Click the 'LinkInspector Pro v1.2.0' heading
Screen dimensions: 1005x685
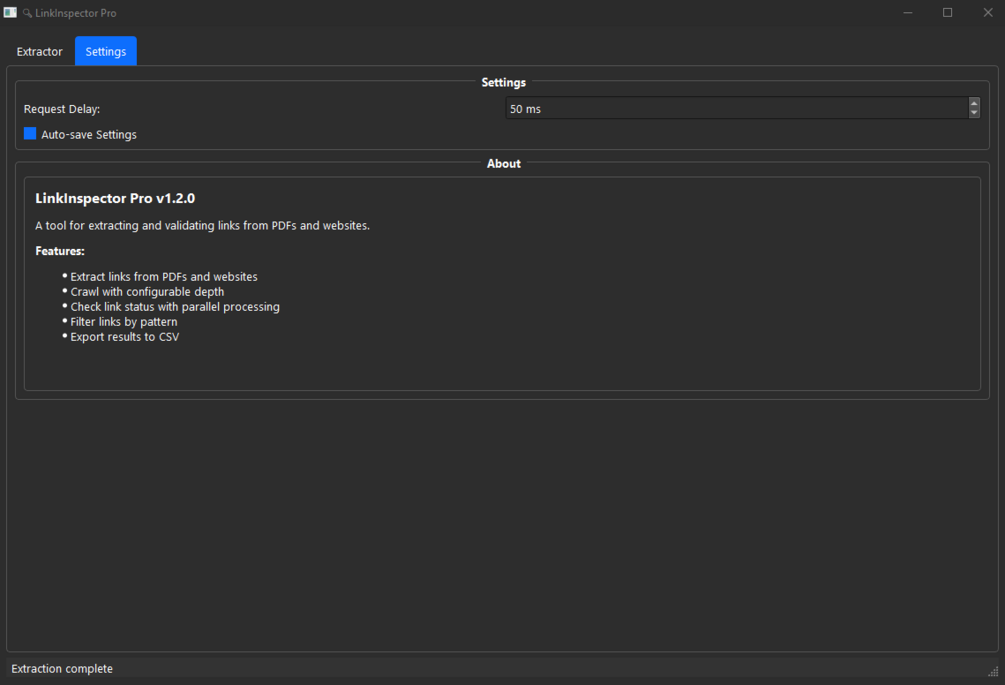pos(115,199)
